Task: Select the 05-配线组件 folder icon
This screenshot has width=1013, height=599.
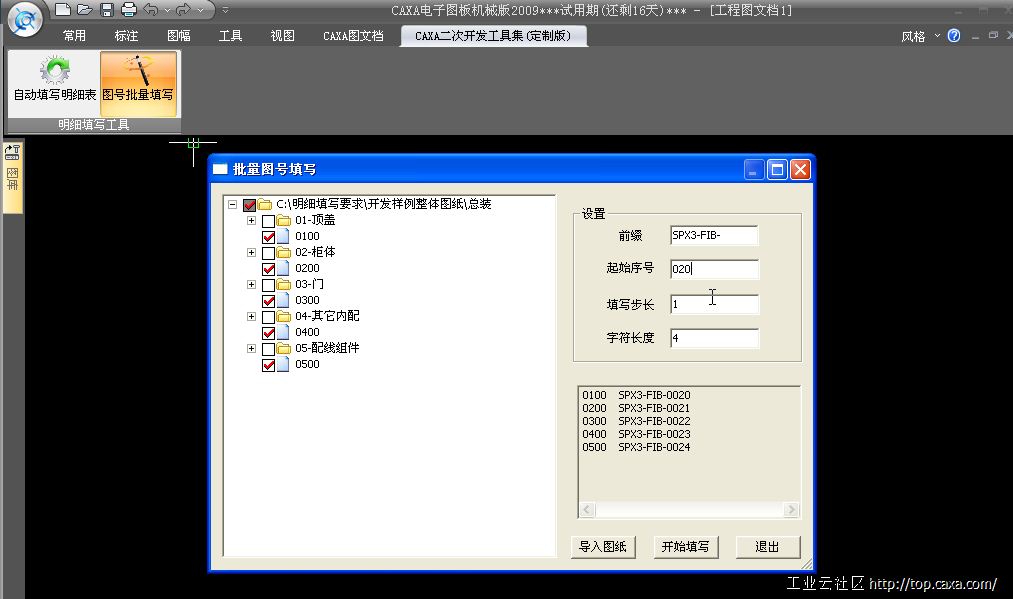Action: 284,348
